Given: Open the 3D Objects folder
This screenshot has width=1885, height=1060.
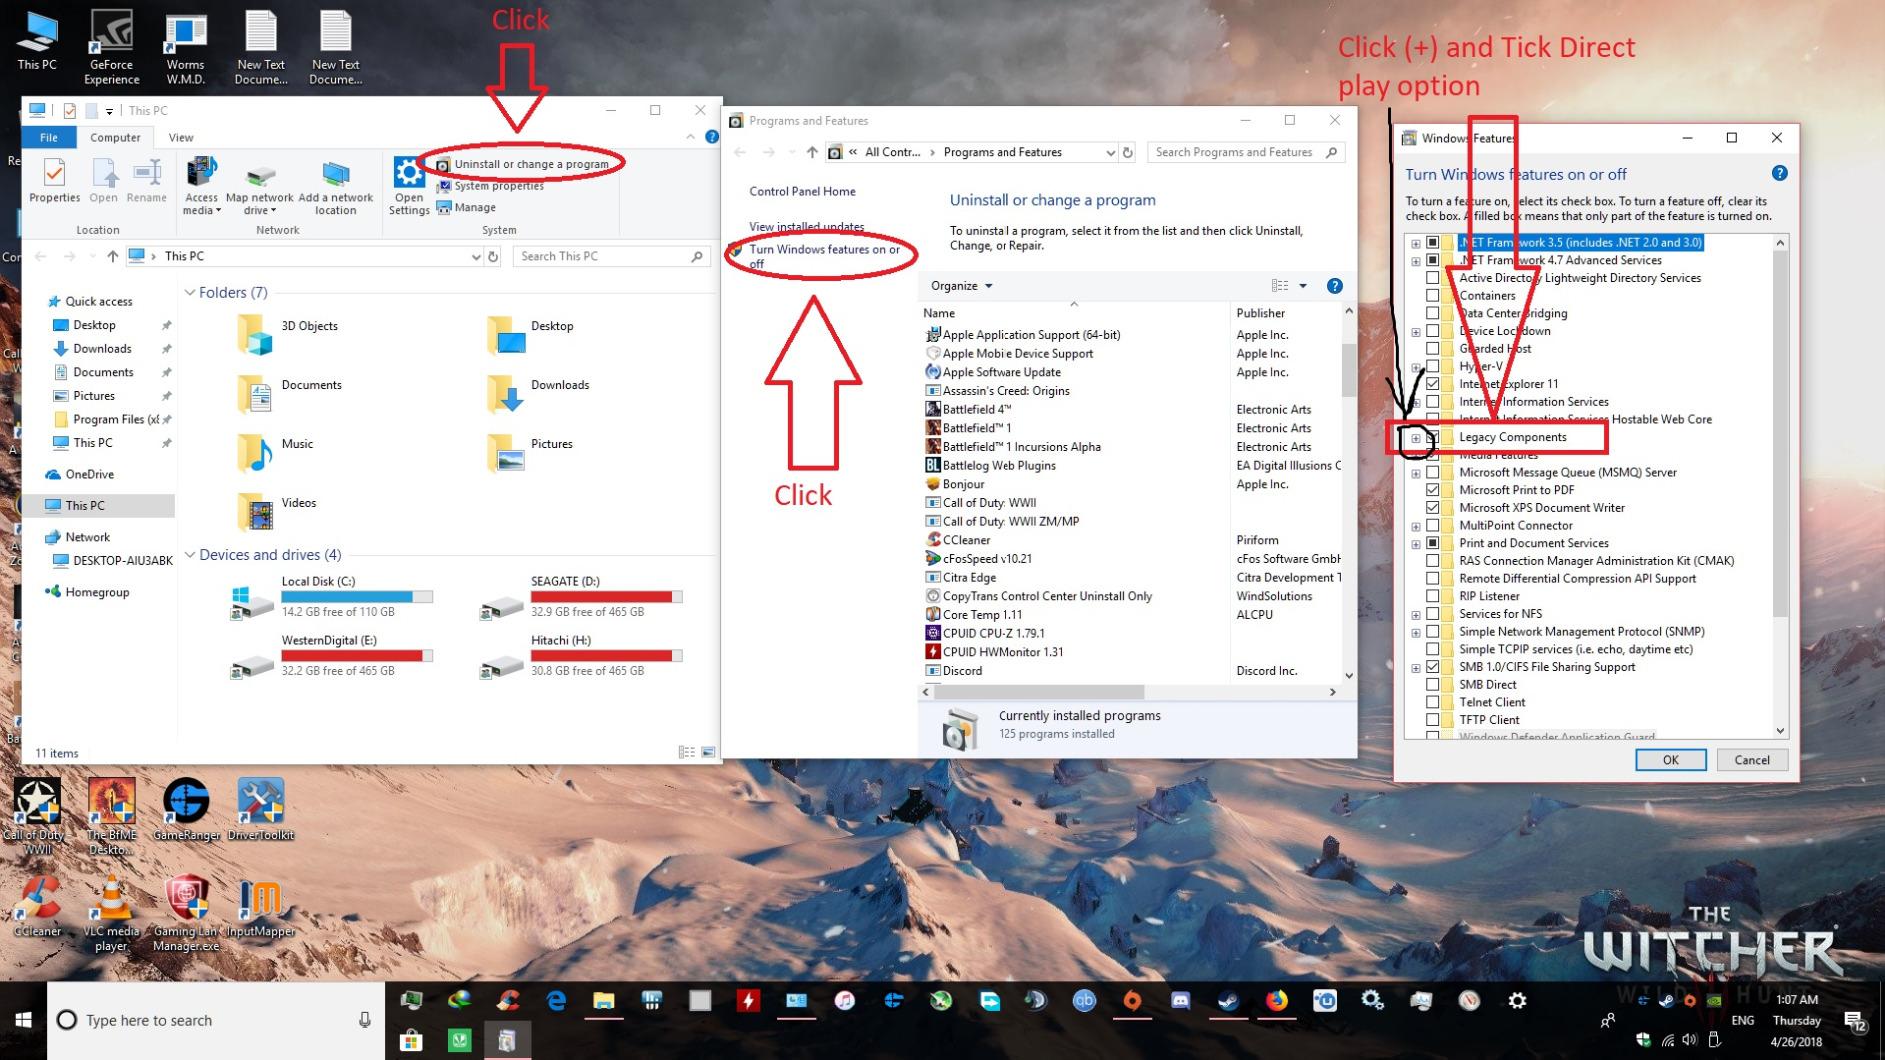Looking at the screenshot, I should click(x=255, y=334).
